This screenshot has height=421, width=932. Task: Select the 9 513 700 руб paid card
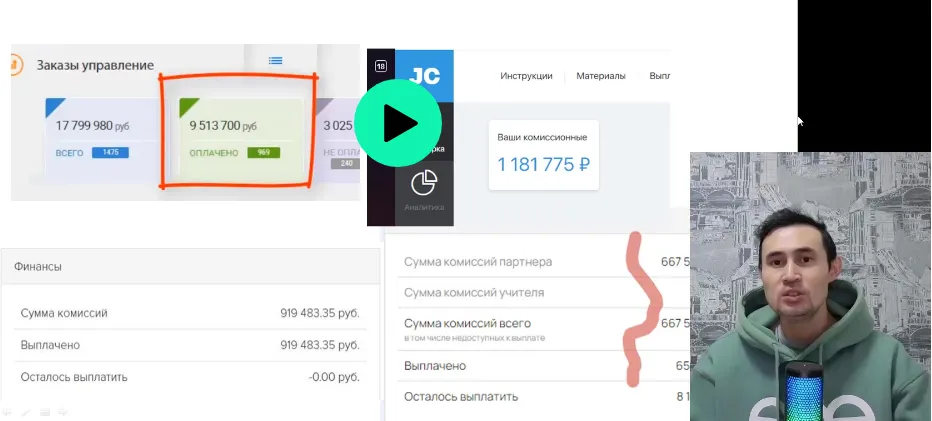[241, 140]
